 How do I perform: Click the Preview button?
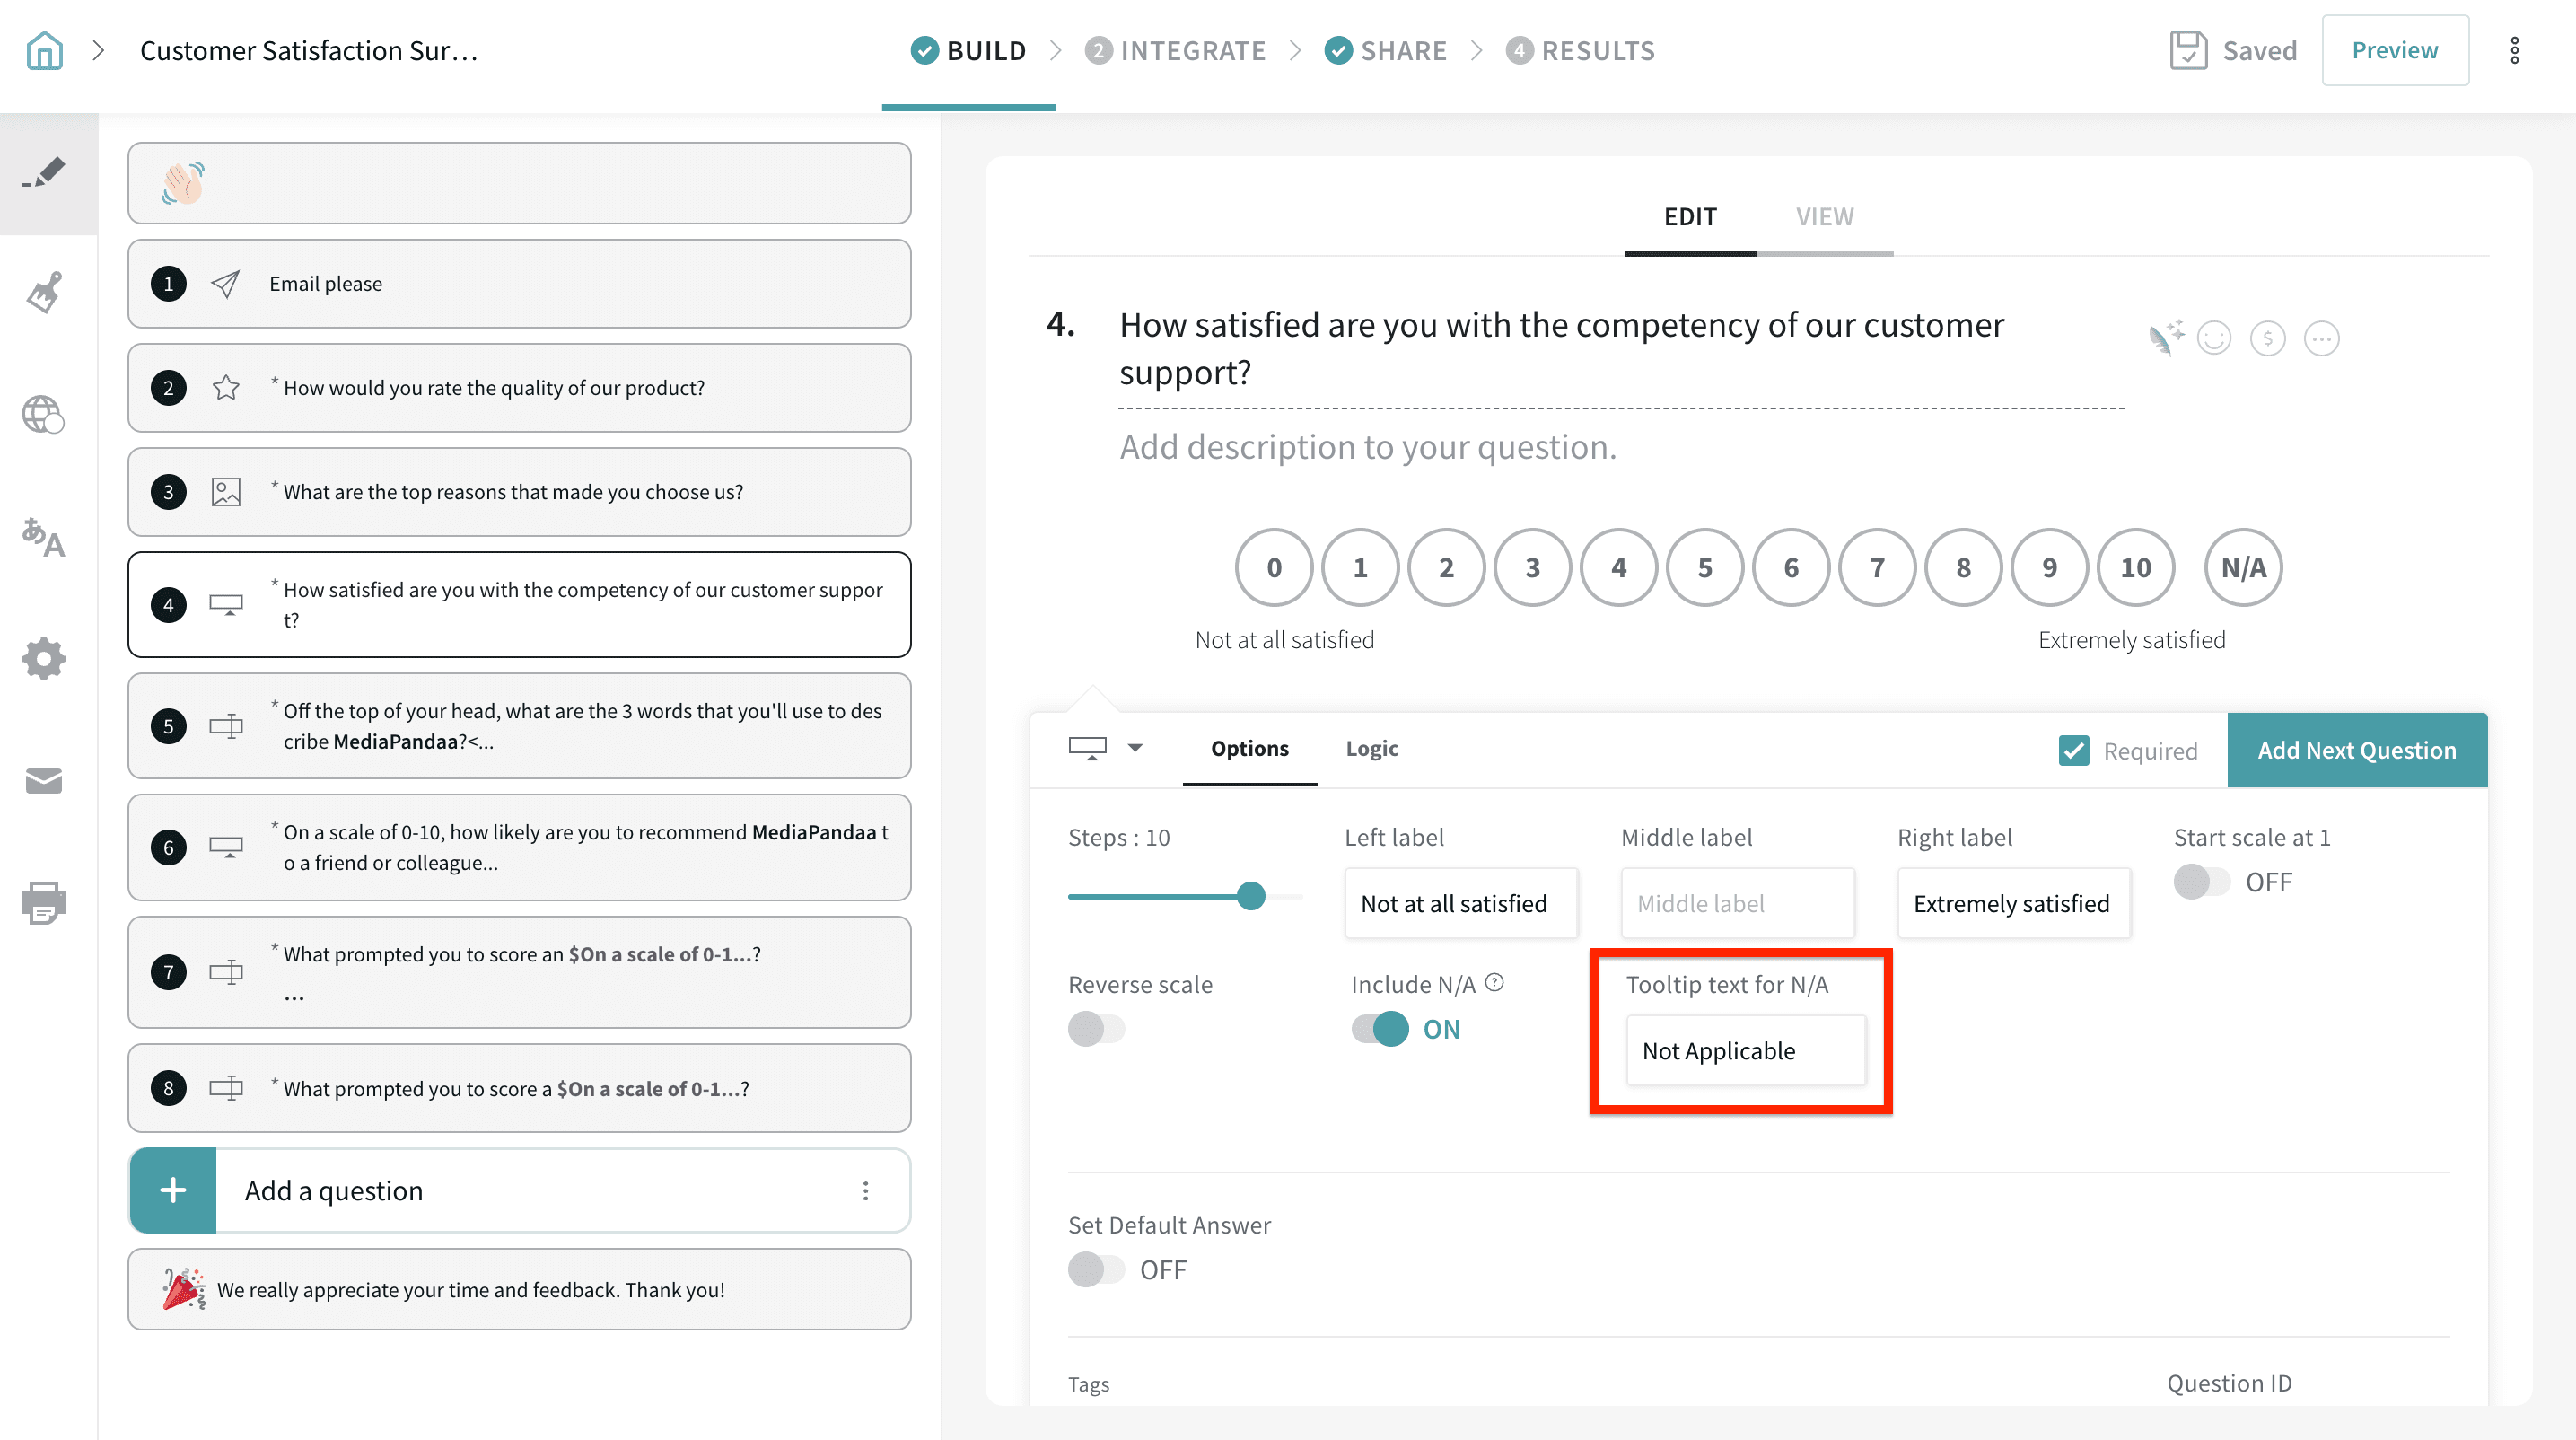[2394, 50]
